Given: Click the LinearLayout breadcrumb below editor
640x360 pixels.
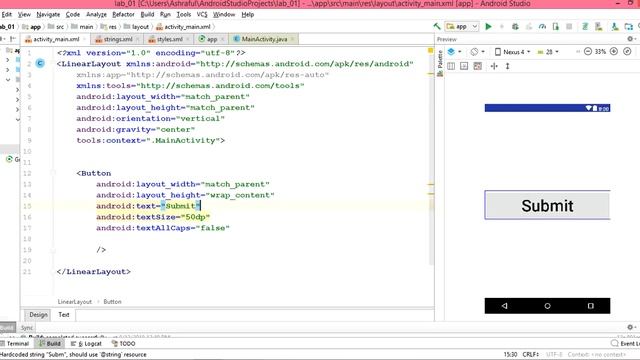Looking at the screenshot, I should point(75,302).
